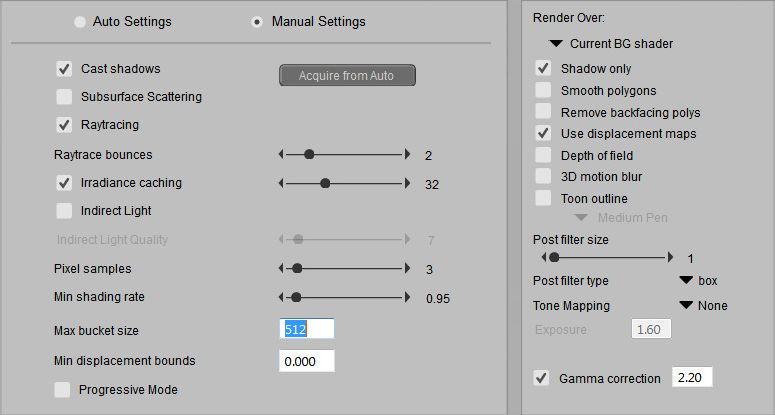
Task: Disable the Raytracing checkbox
Action: [64, 125]
